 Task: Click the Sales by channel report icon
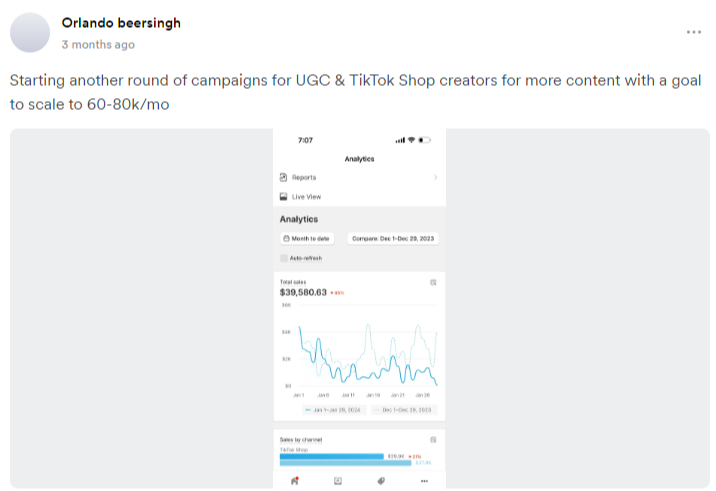click(433, 439)
